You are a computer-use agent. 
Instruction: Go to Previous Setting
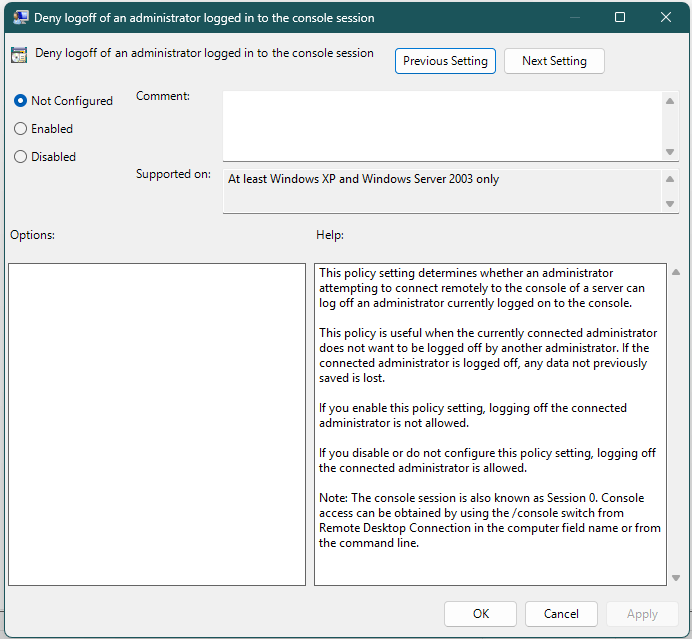445,61
